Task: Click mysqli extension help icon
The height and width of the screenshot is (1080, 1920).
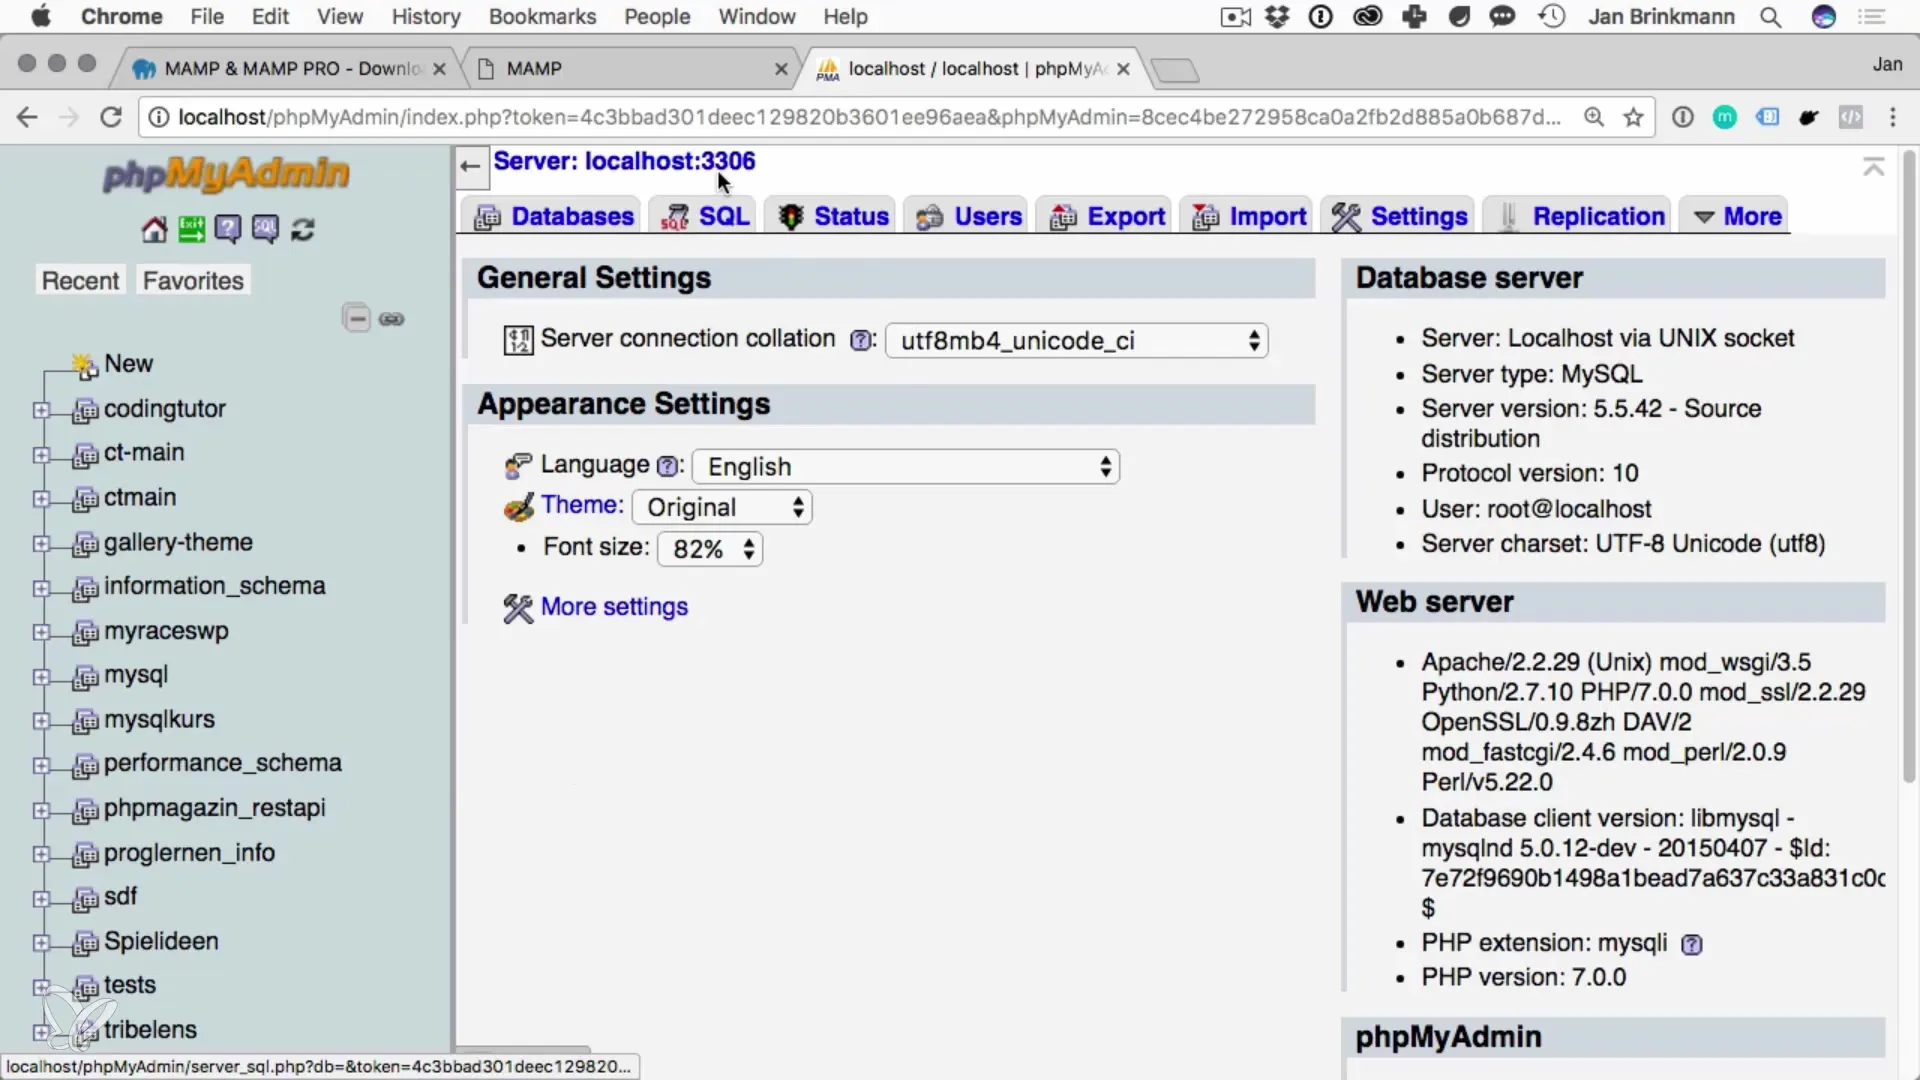Action: pyautogui.click(x=1691, y=945)
